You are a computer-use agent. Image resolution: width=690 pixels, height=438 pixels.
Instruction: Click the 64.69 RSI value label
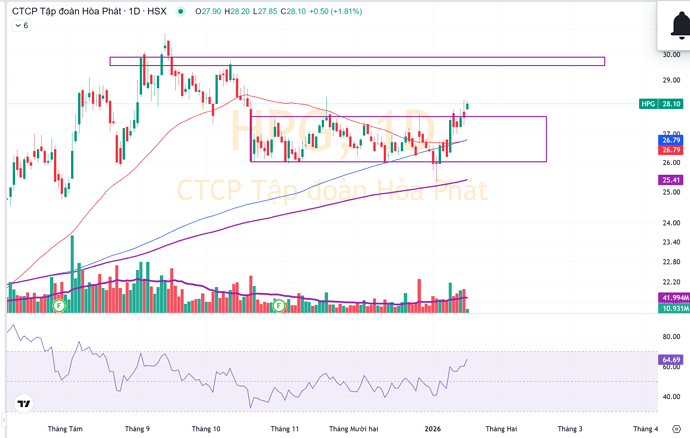pos(671,360)
